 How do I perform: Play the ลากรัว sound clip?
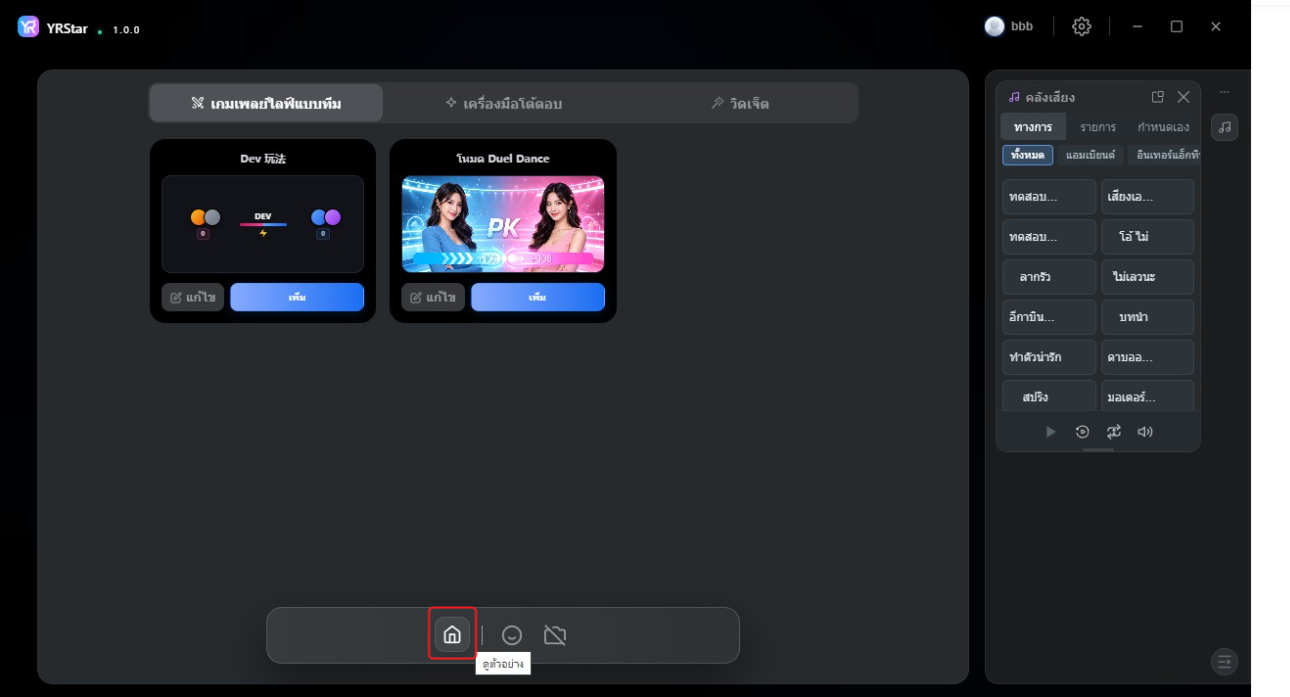(x=1049, y=277)
